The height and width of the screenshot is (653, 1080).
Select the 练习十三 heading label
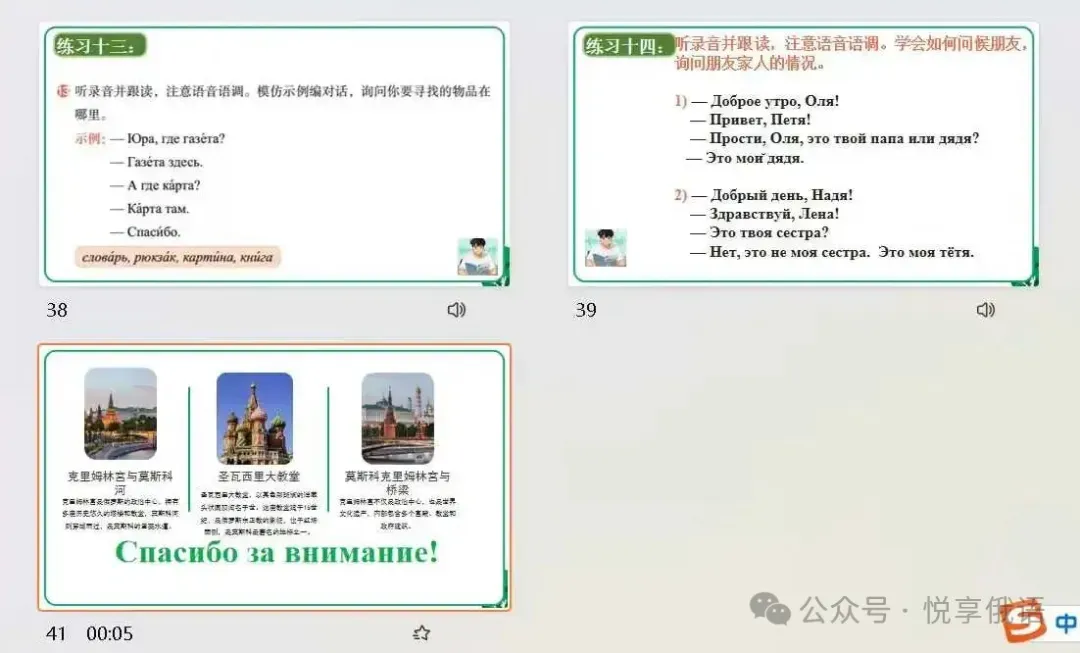[x=99, y=45]
